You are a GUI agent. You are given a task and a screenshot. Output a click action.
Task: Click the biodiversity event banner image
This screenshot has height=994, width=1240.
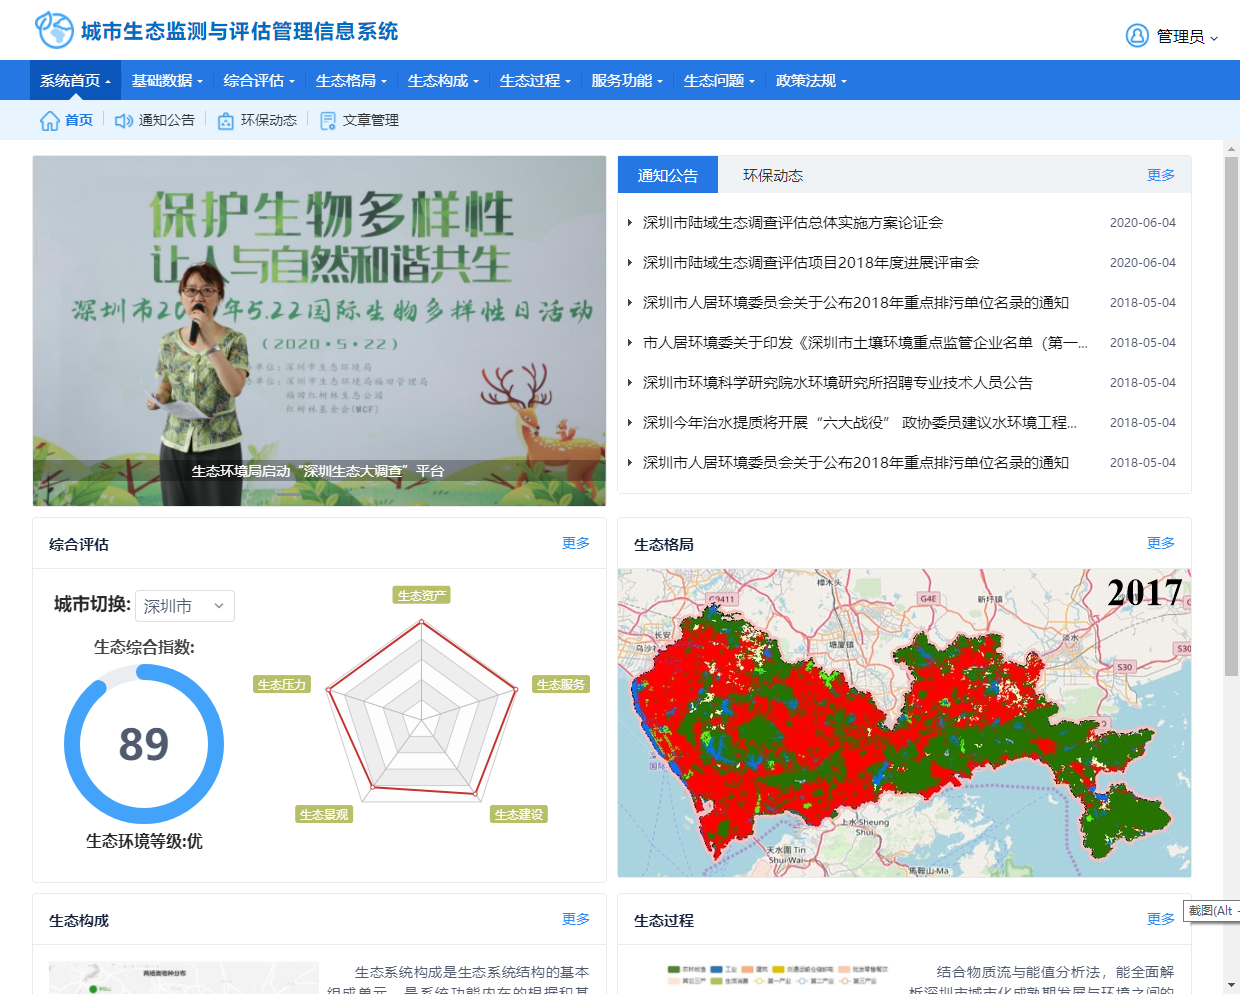click(319, 330)
